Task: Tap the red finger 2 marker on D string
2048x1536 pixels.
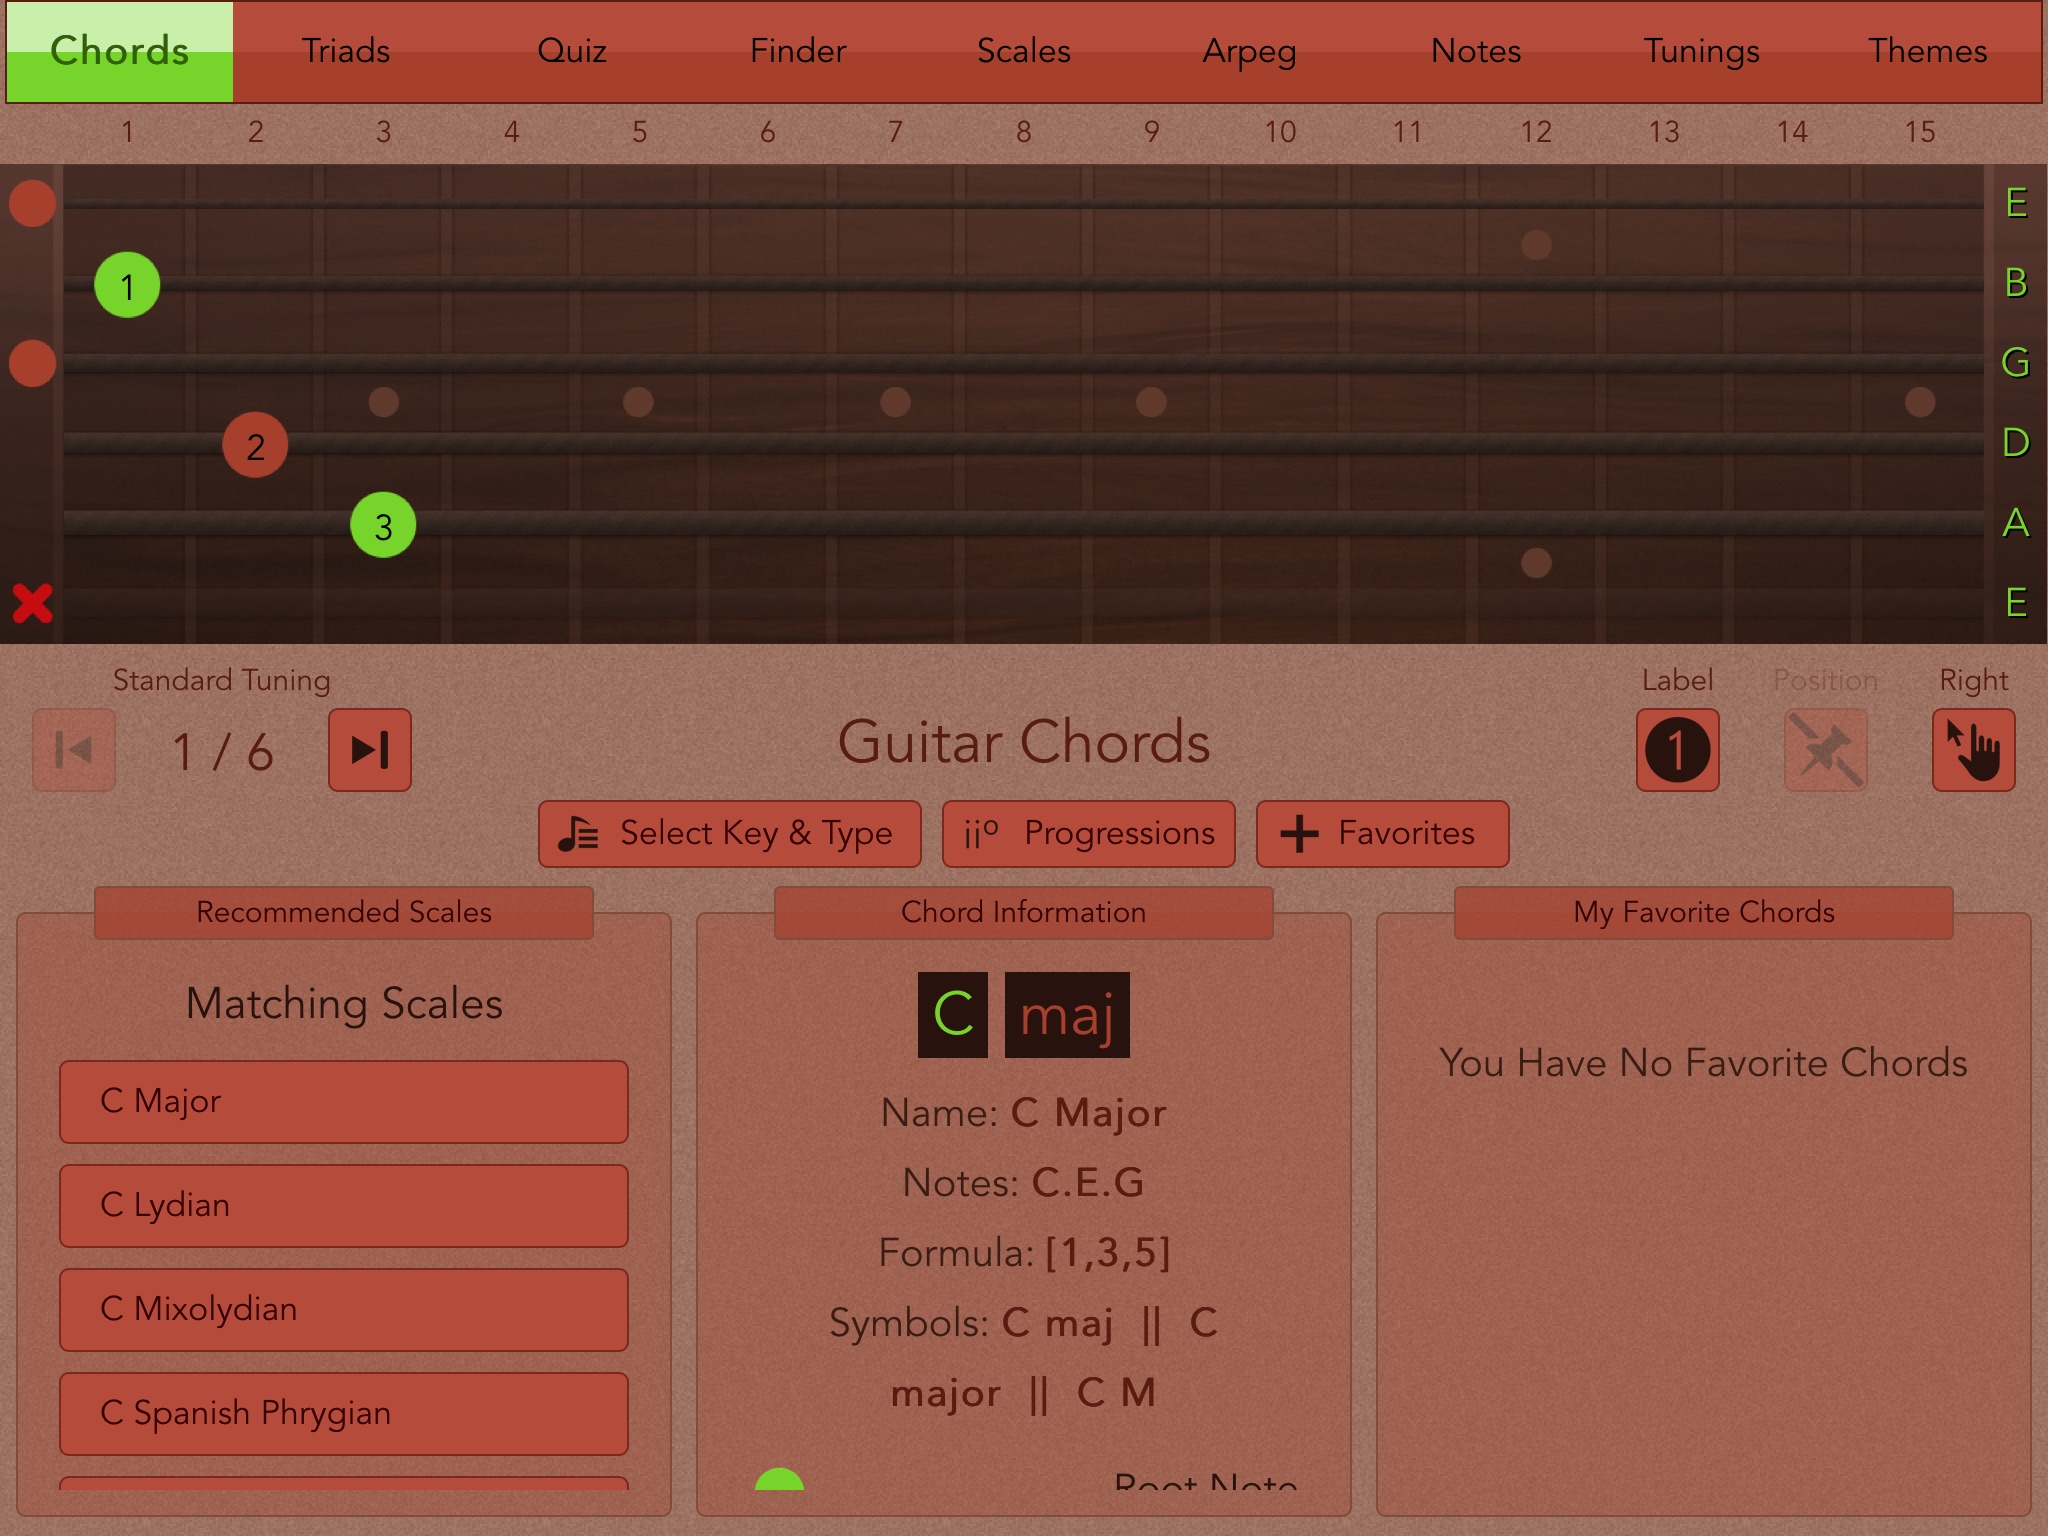Action: pyautogui.click(x=255, y=445)
